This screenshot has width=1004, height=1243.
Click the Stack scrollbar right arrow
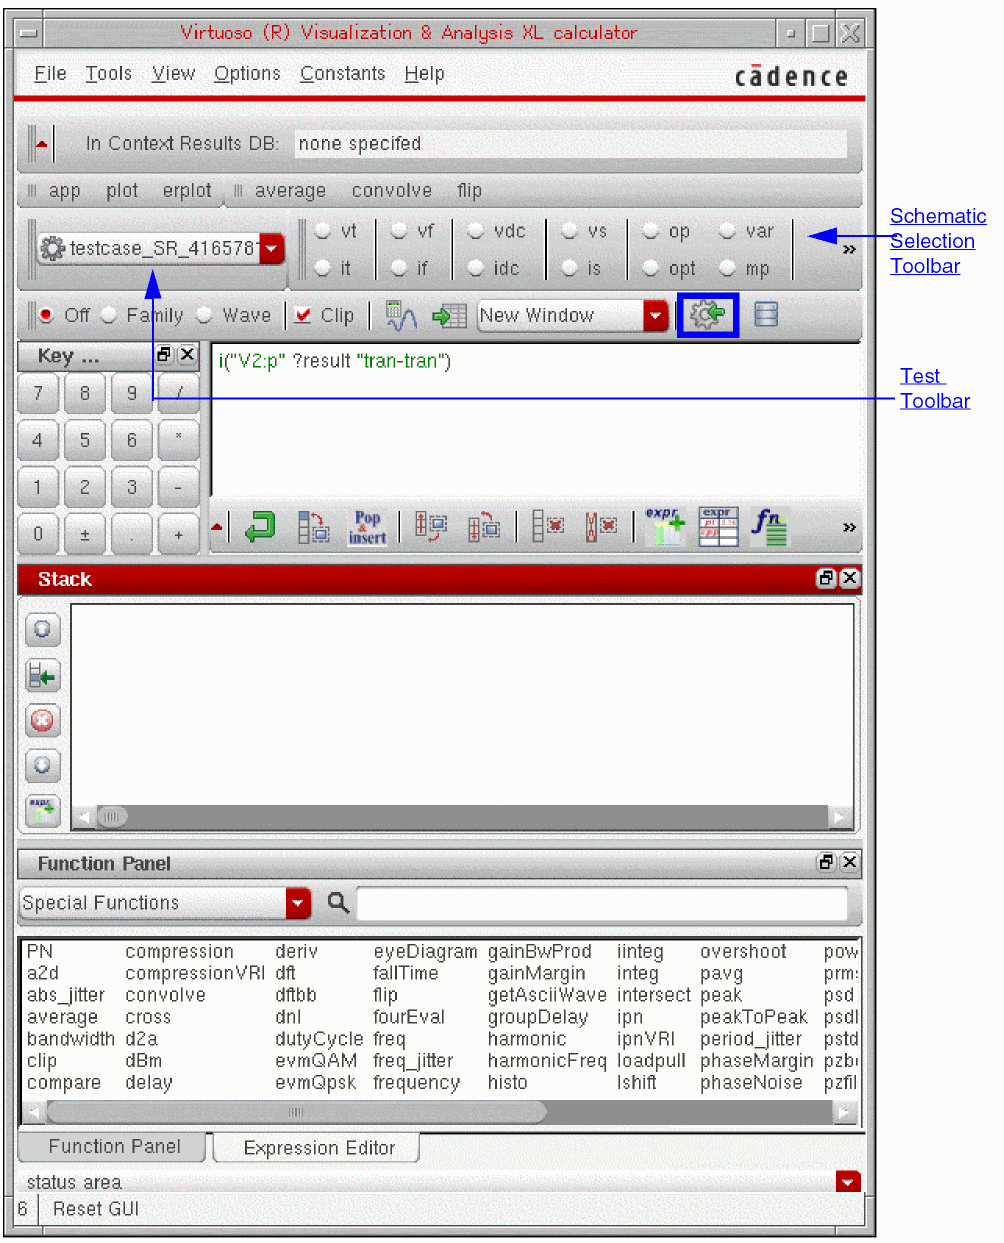coord(839,817)
